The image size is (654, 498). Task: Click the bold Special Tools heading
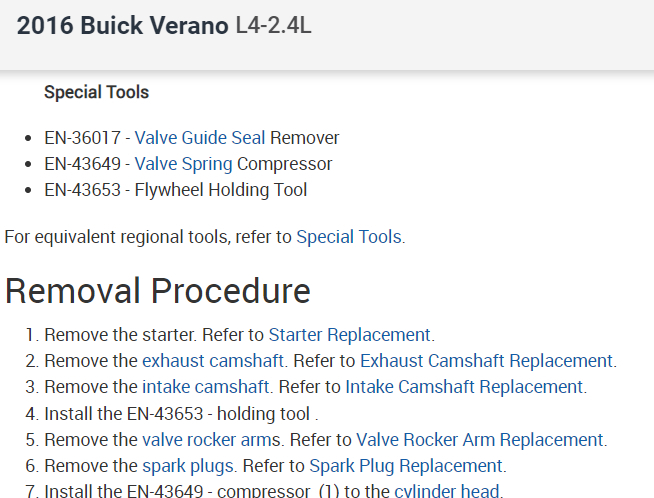[x=96, y=92]
